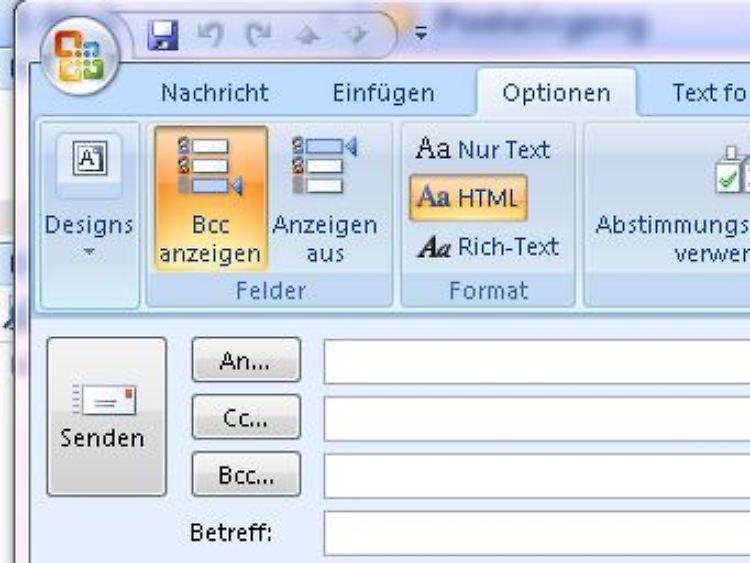Save the message with the floppy disk icon
Screen dimensions: 750x563
(162, 36)
